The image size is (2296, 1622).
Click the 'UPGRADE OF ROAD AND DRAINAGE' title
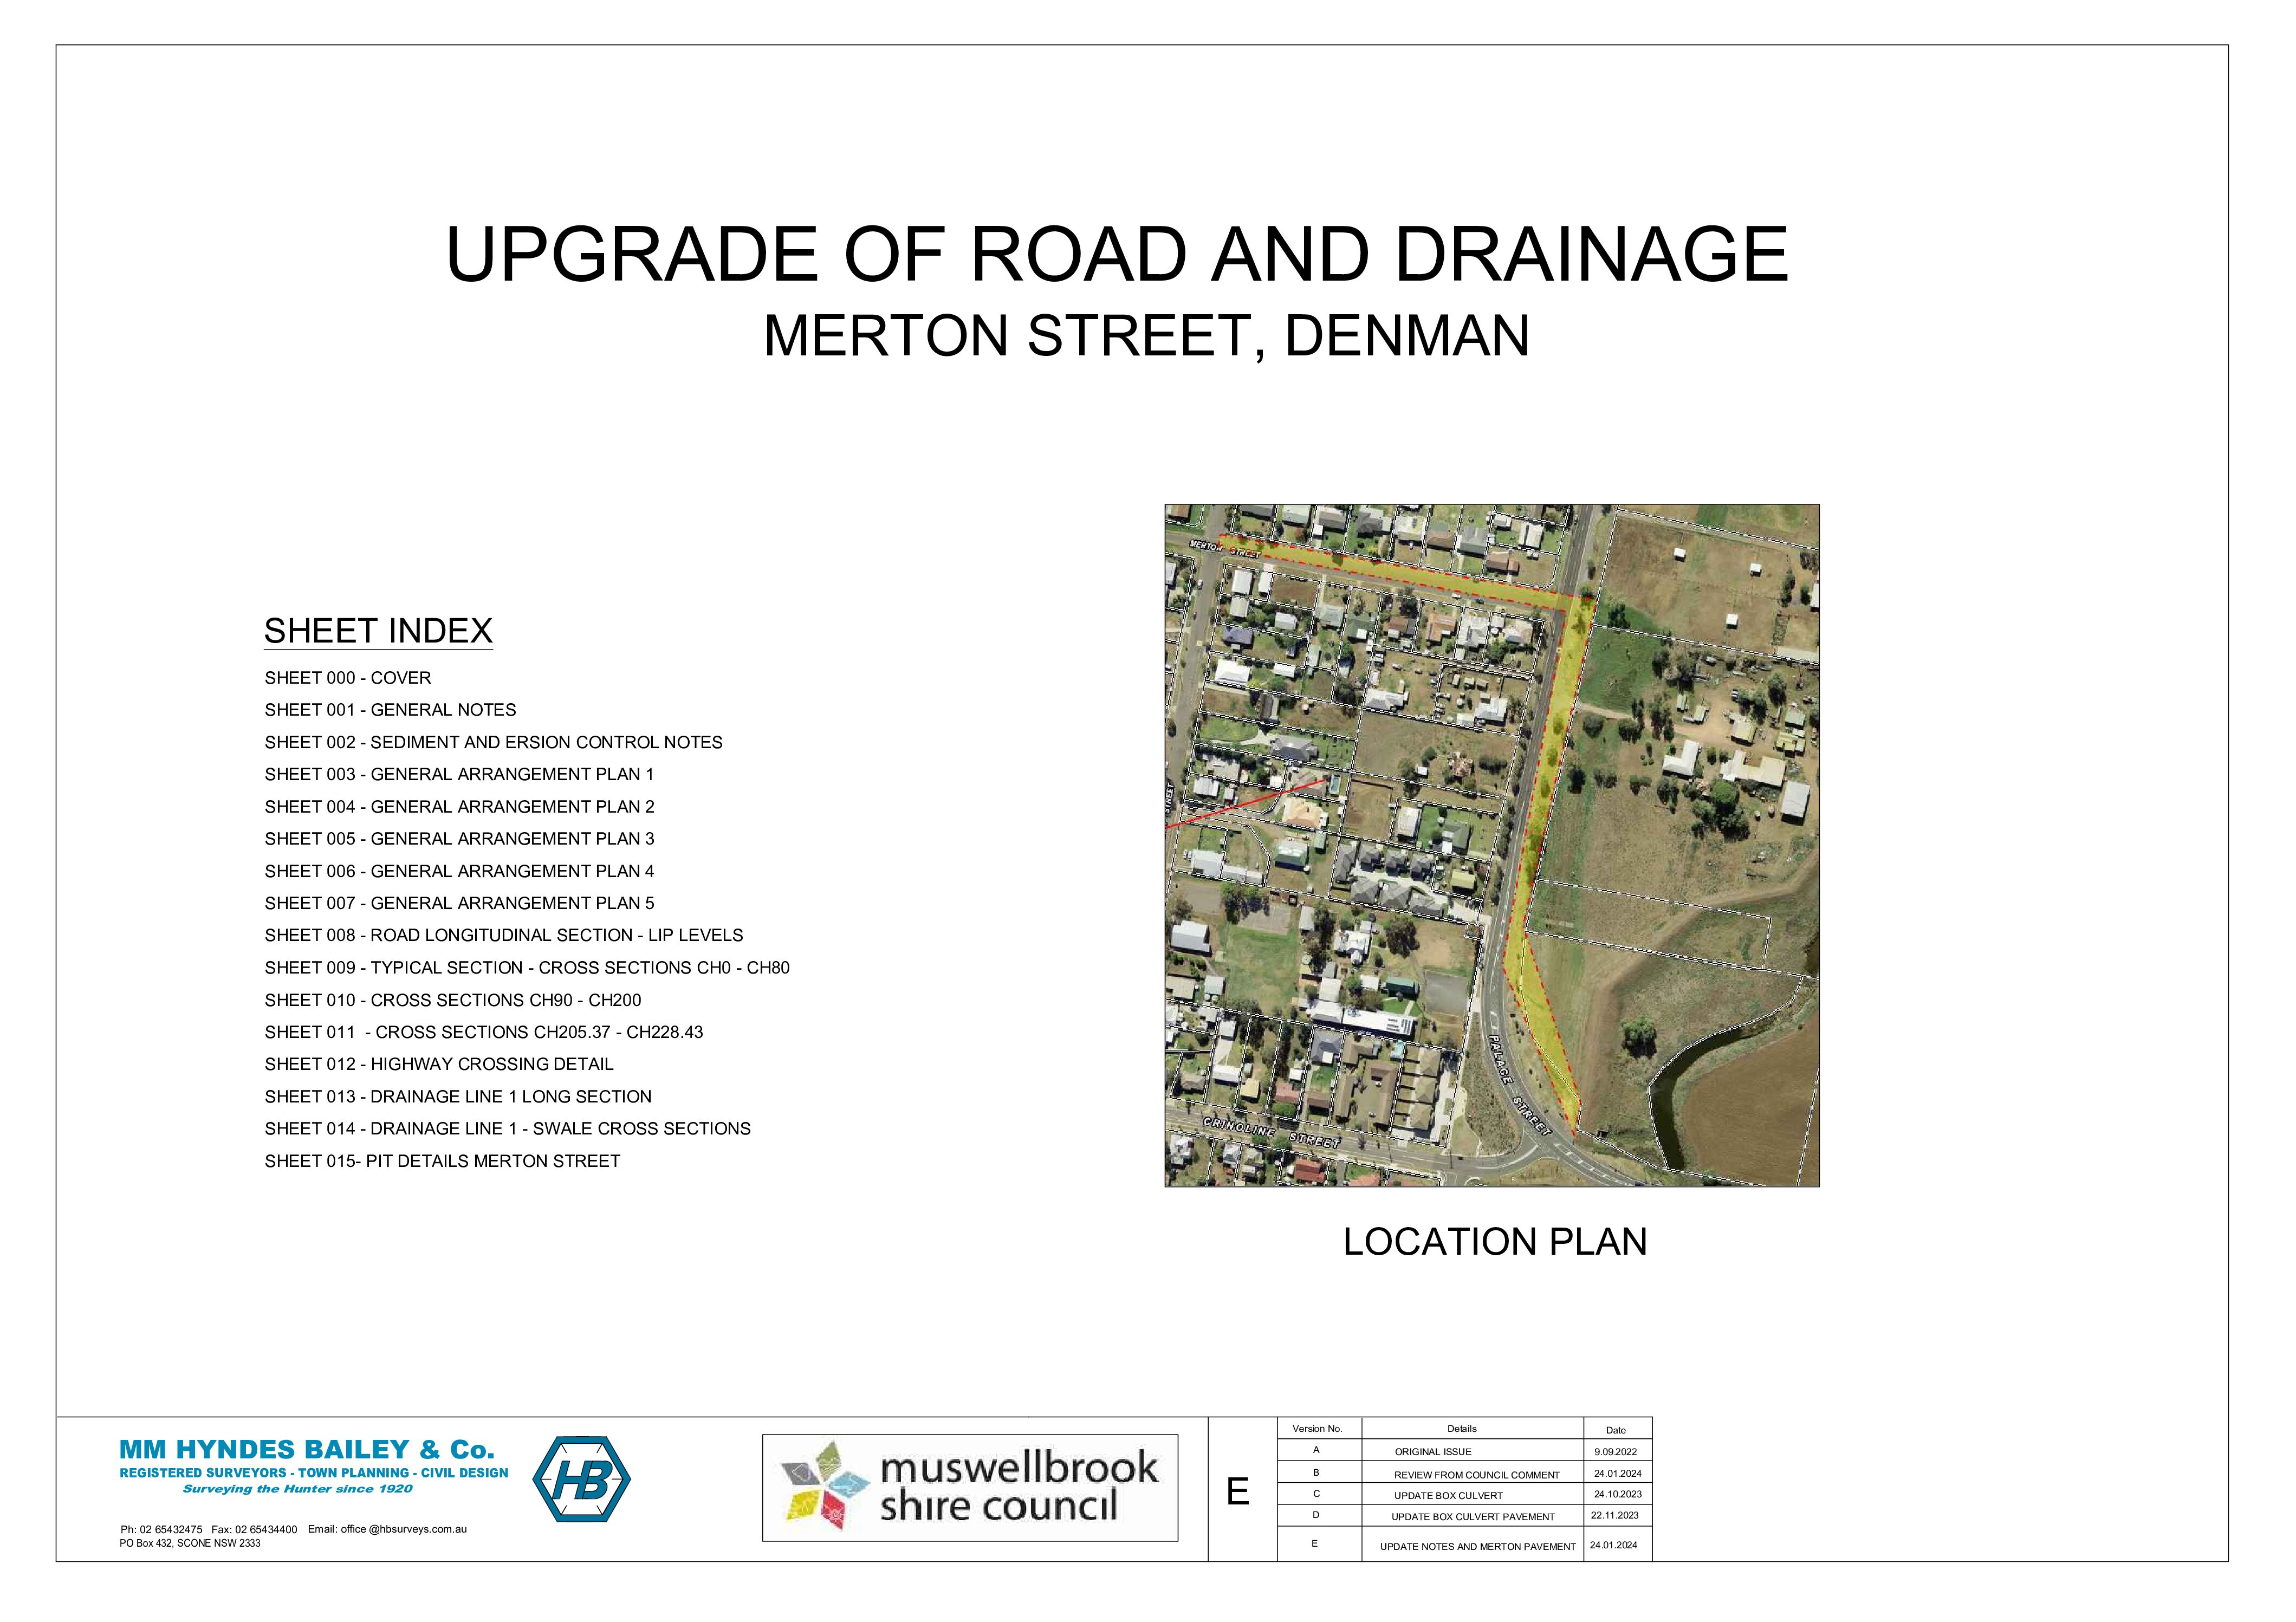point(1117,254)
